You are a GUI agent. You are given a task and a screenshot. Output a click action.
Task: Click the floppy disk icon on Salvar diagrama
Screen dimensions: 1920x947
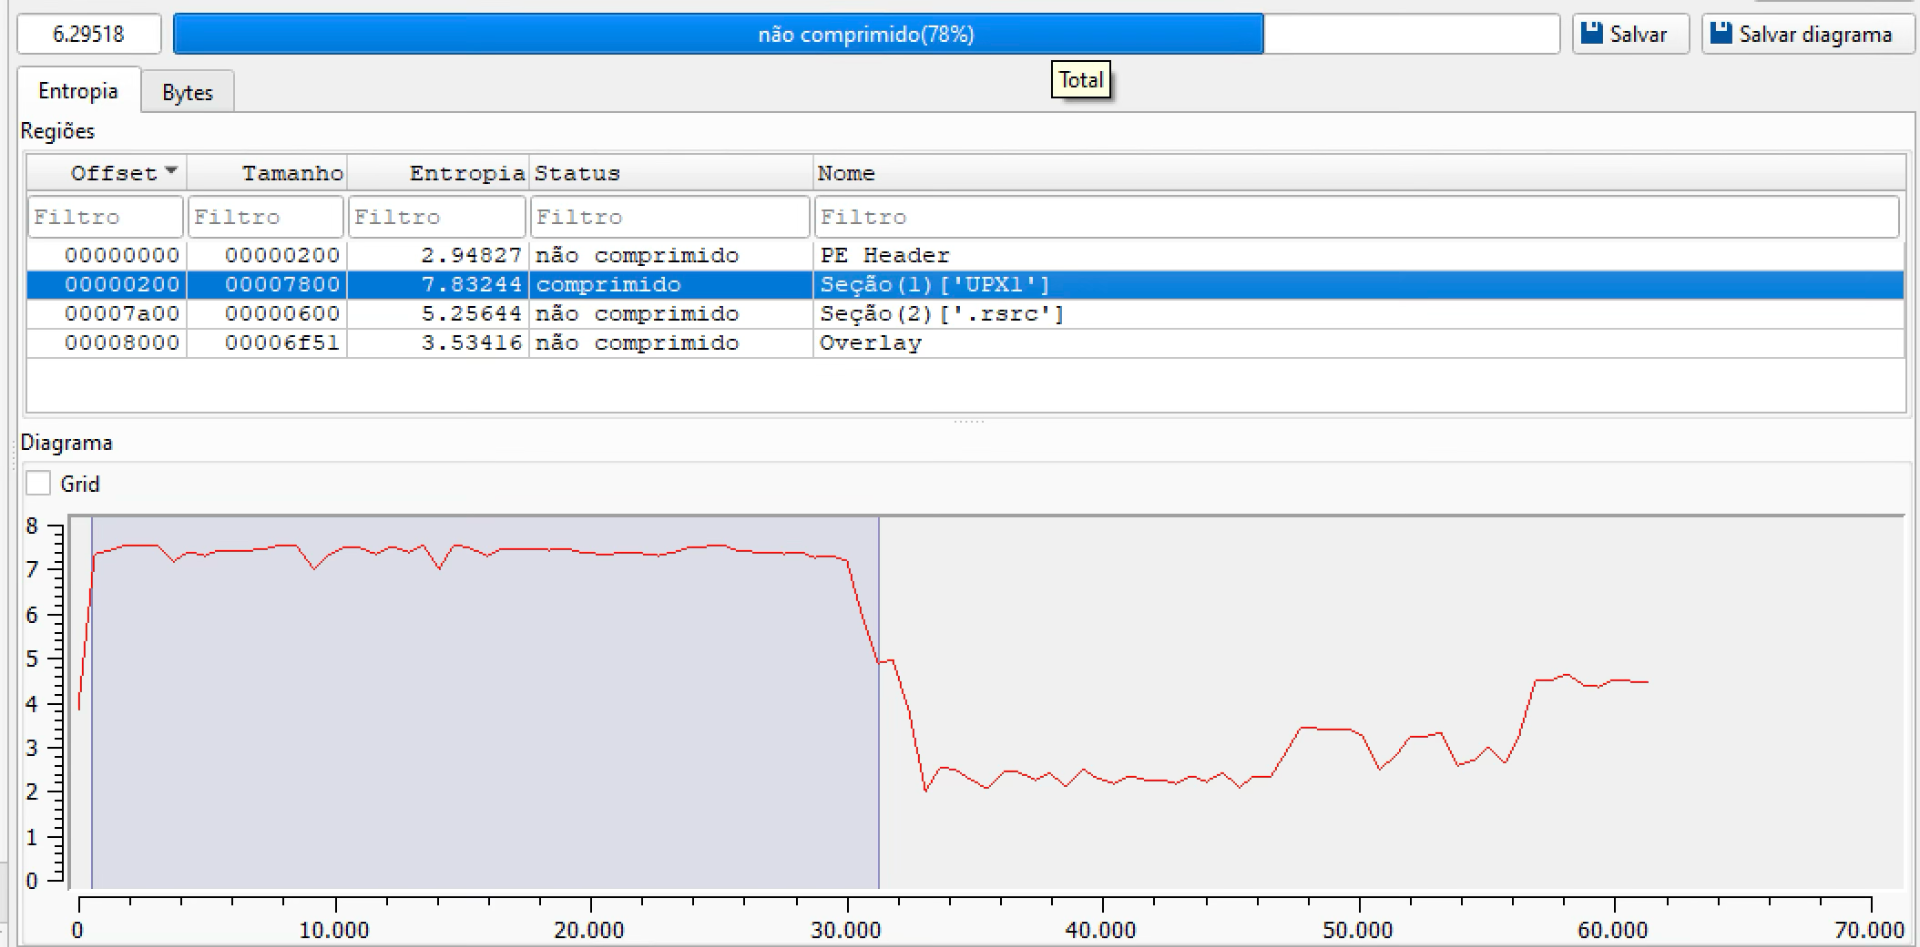(1721, 33)
